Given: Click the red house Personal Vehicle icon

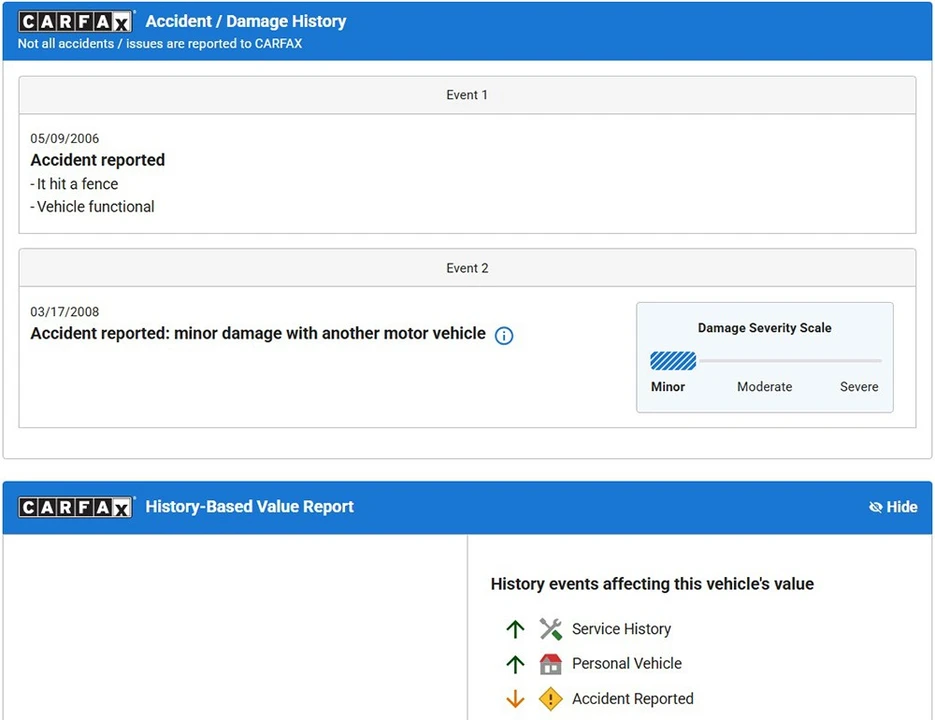Looking at the screenshot, I should coord(550,663).
